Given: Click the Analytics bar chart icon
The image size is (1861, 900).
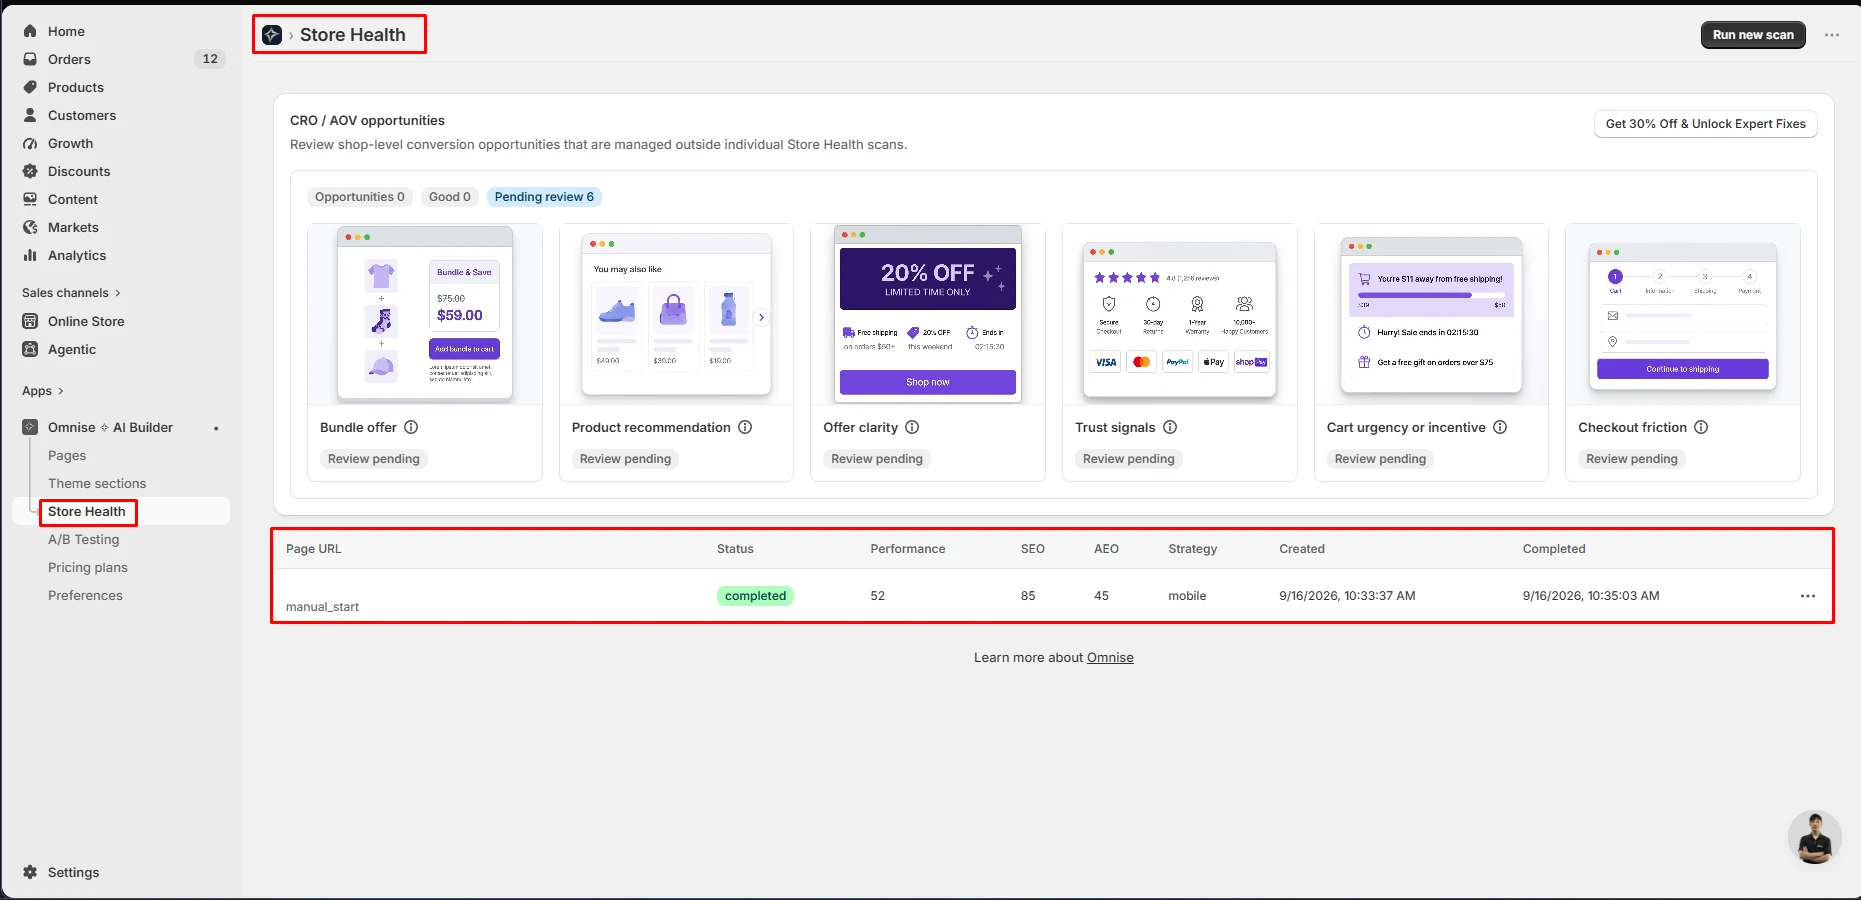Looking at the screenshot, I should click(x=30, y=255).
